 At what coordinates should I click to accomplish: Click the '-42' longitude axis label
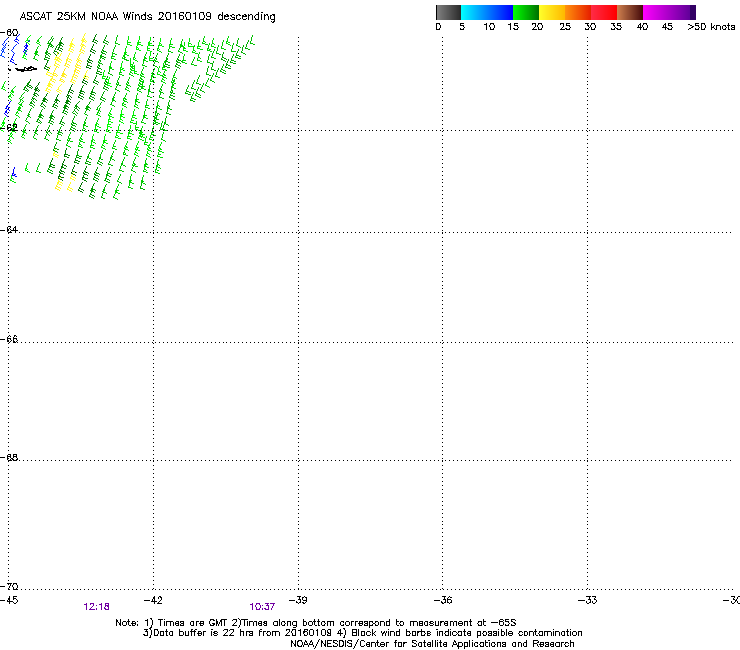click(153, 600)
